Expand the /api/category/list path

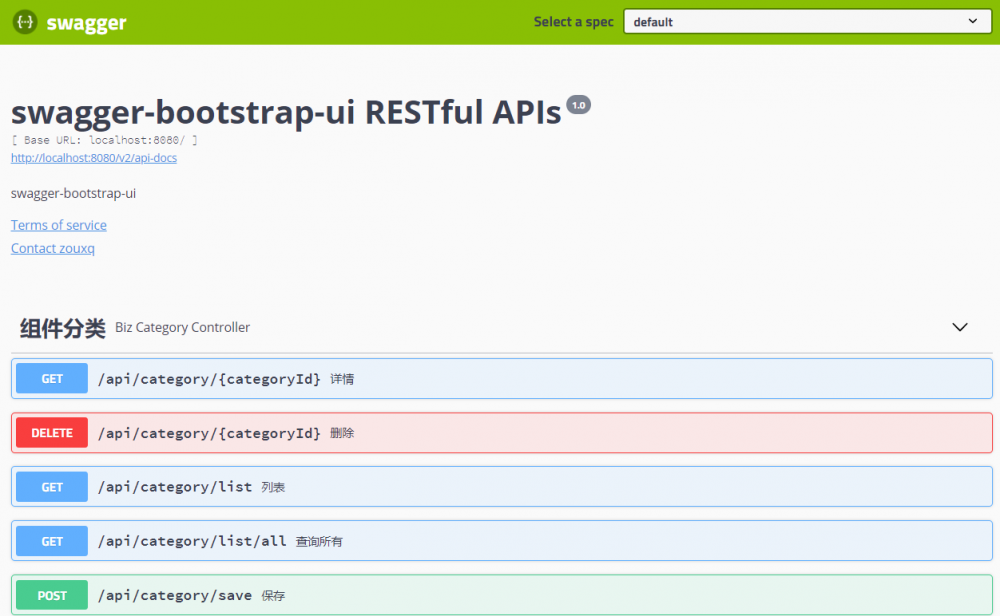pos(175,487)
